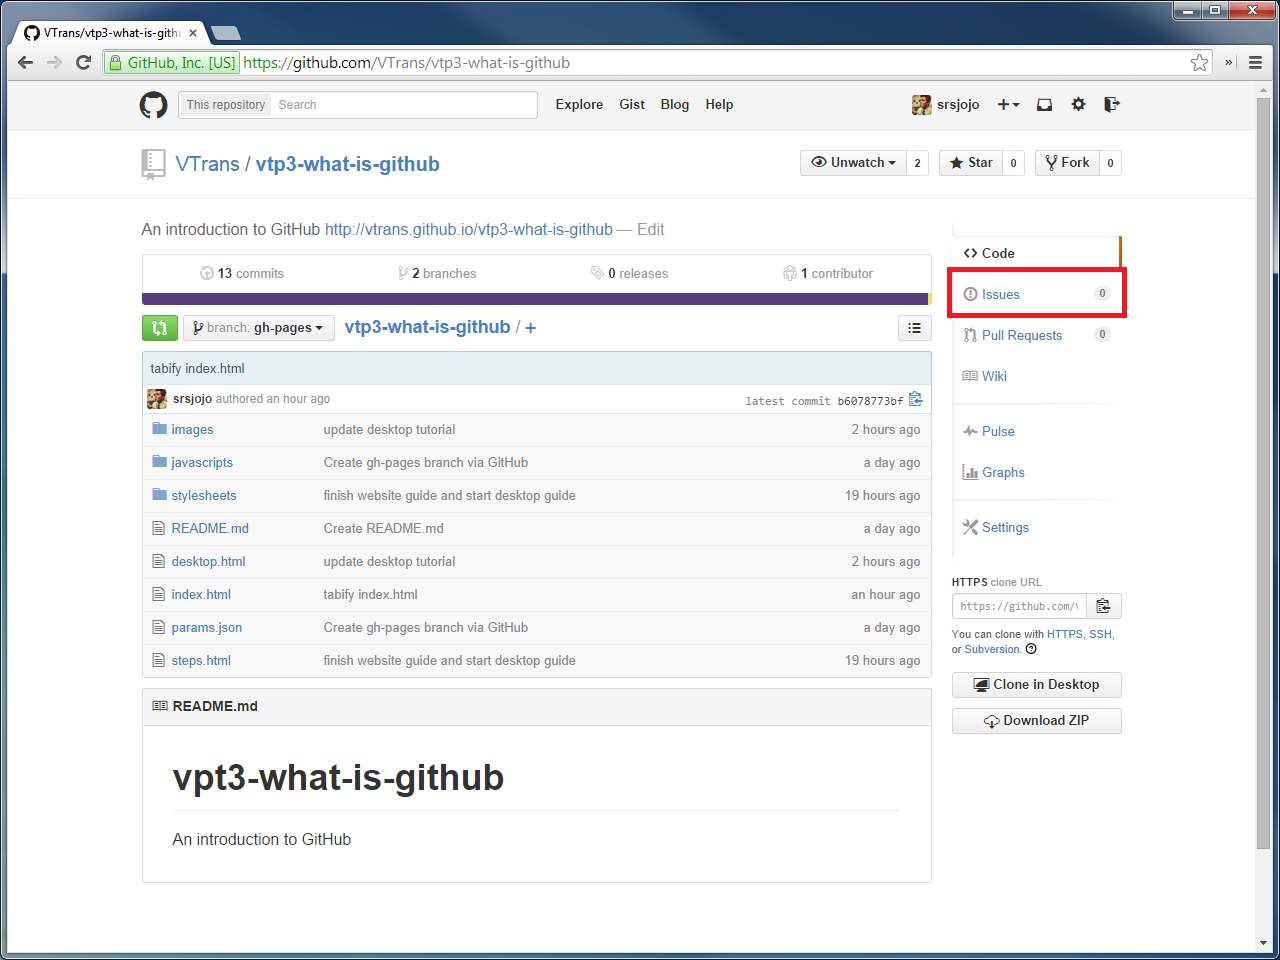This screenshot has height=960, width=1280.
Task: Open the javascripts folder
Action: point(202,462)
